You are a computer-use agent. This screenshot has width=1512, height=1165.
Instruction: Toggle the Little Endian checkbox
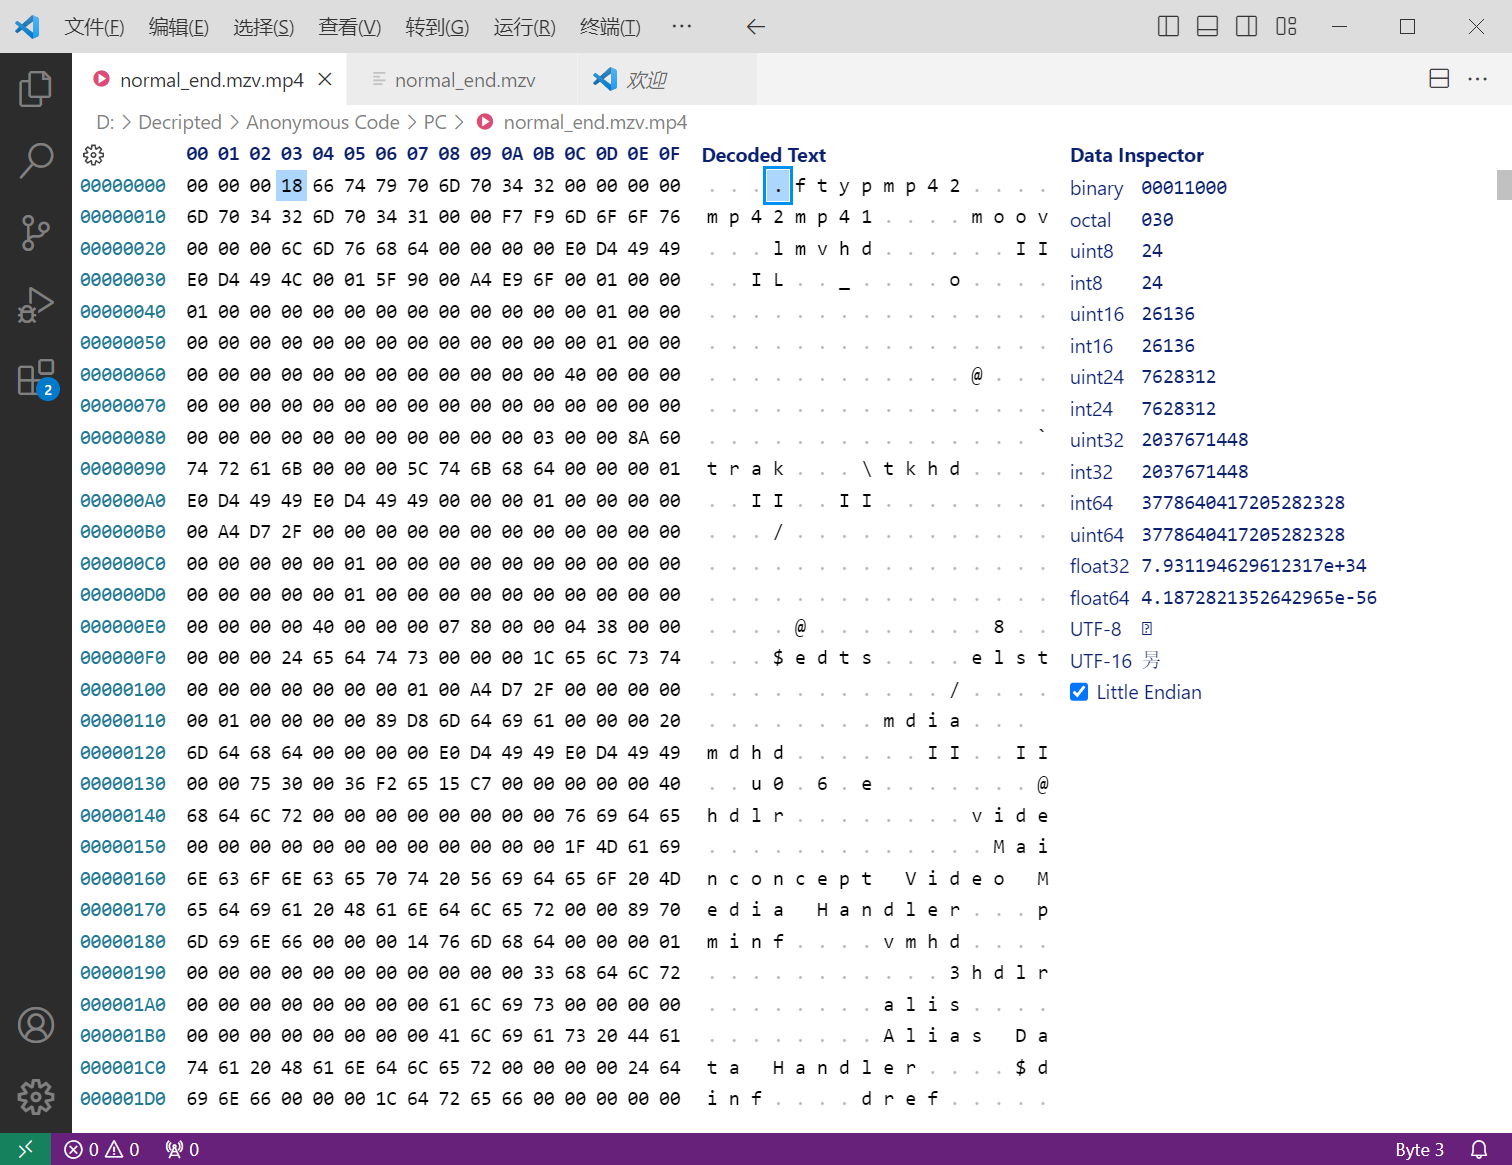(x=1079, y=692)
